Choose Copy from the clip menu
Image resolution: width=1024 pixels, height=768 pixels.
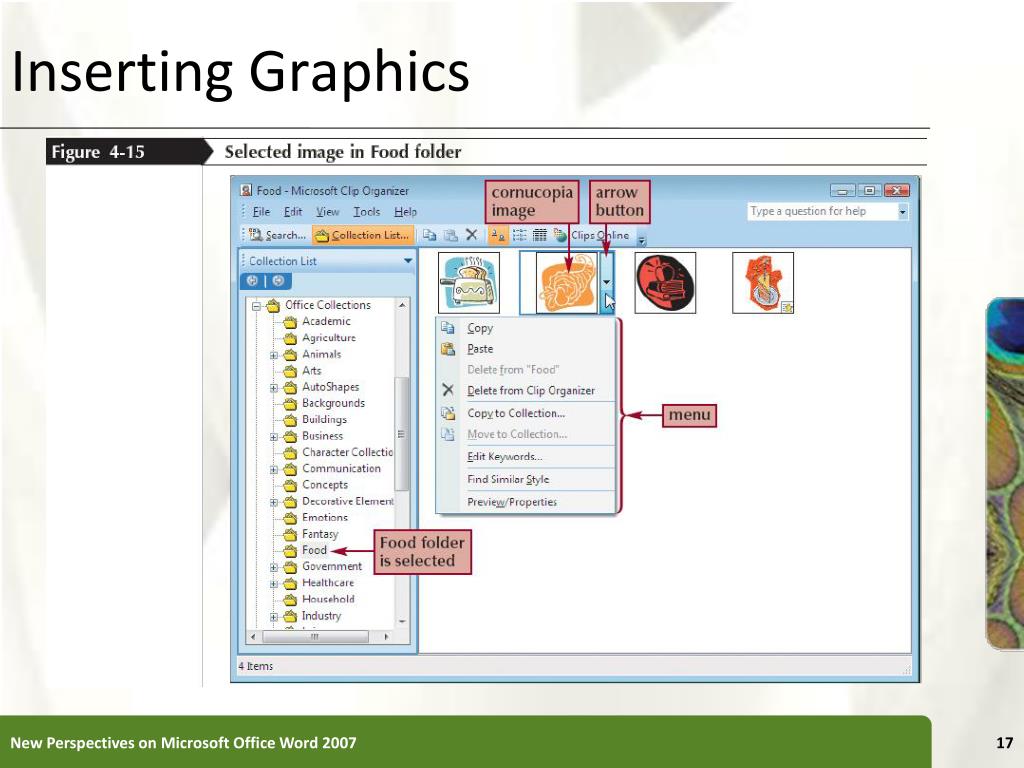[526, 328]
